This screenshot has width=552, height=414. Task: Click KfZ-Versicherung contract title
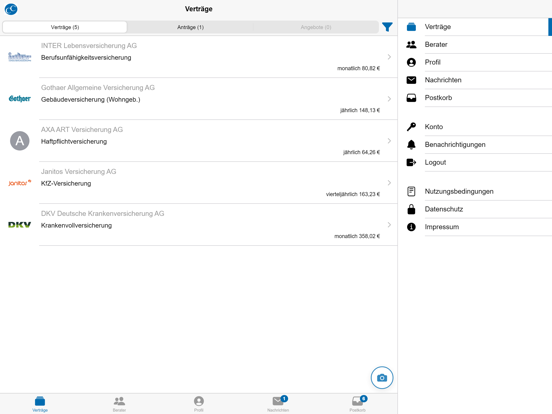tap(66, 183)
